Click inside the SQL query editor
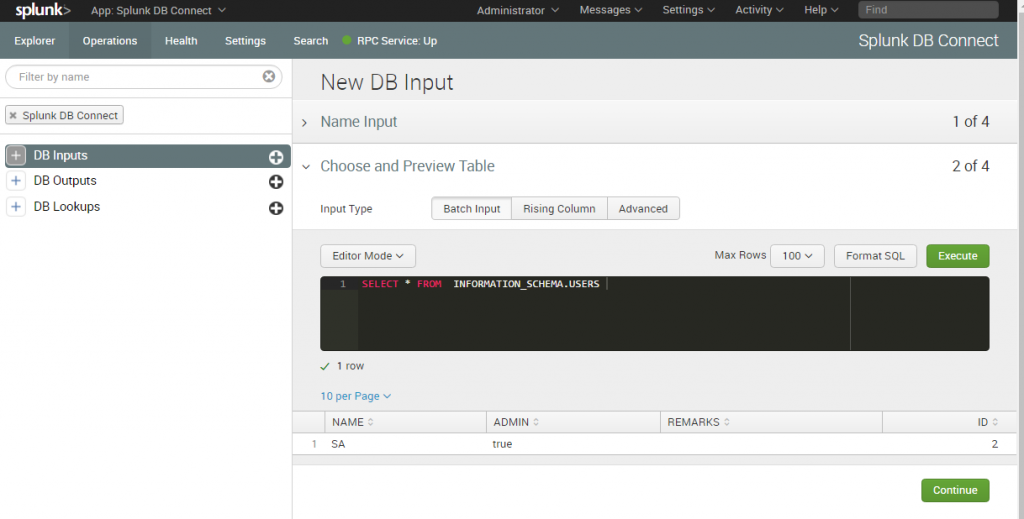This screenshot has height=519, width=1024. click(654, 313)
